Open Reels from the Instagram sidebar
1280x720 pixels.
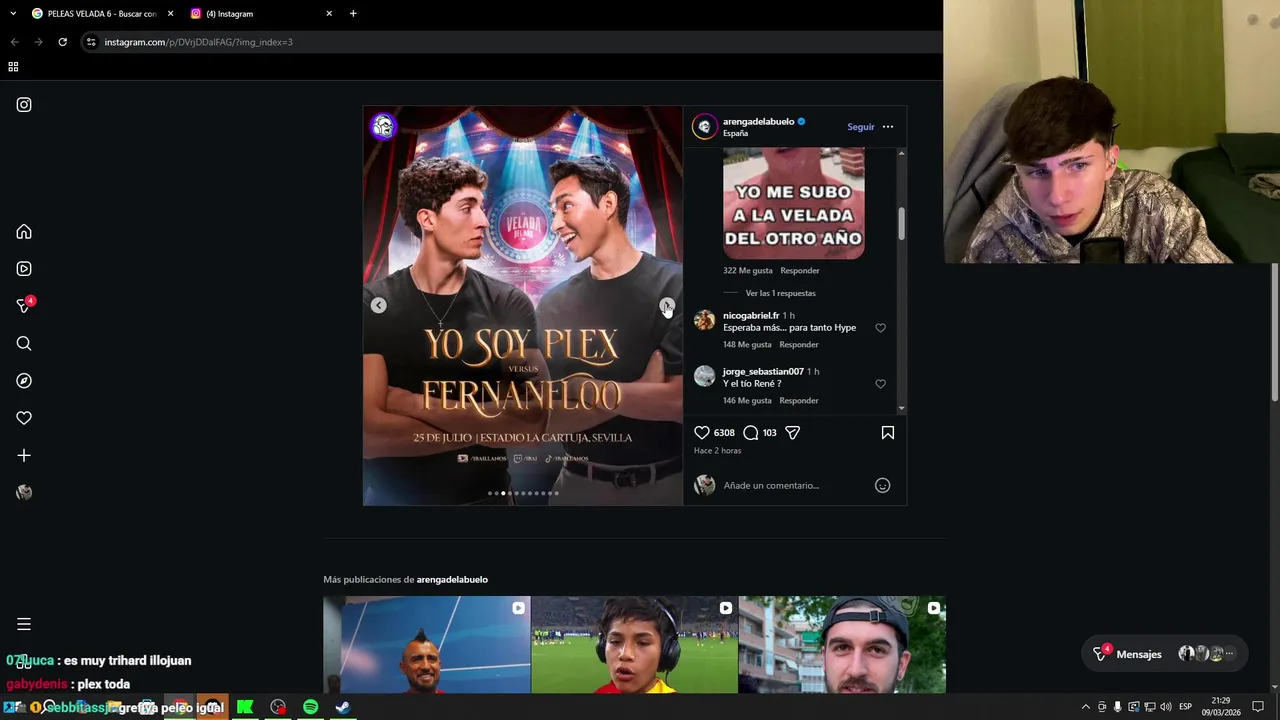(x=24, y=269)
